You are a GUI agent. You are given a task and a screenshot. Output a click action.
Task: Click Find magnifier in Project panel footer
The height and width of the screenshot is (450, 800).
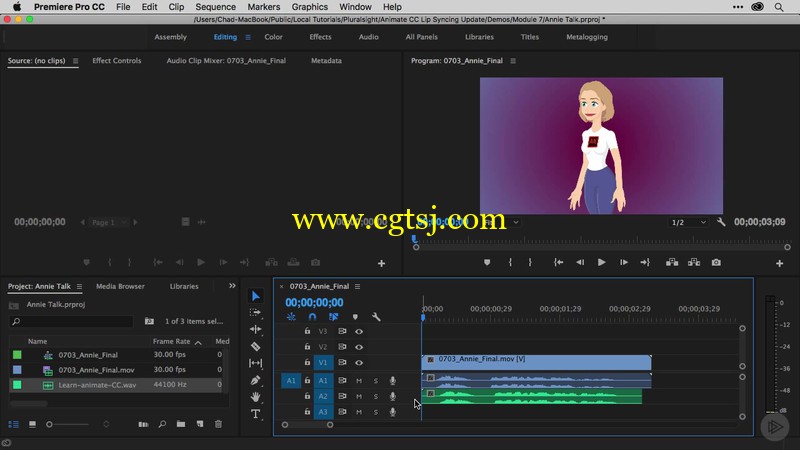pyautogui.click(x=162, y=424)
